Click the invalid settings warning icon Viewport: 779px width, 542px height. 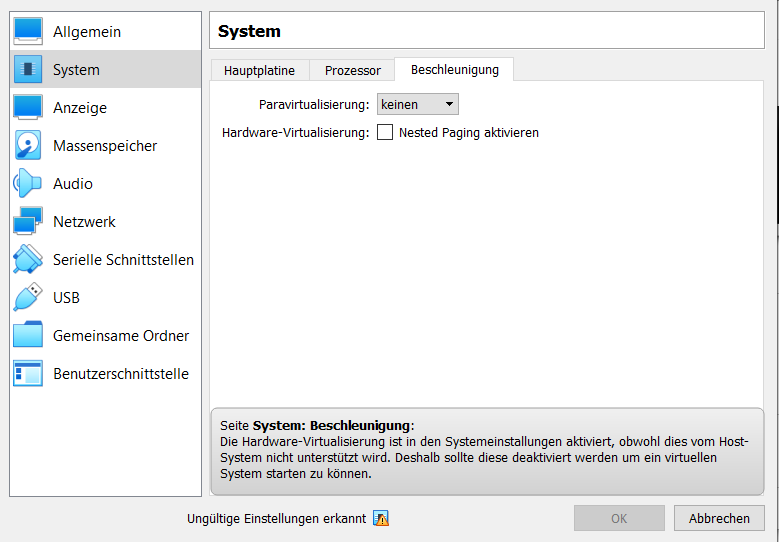coord(381,518)
